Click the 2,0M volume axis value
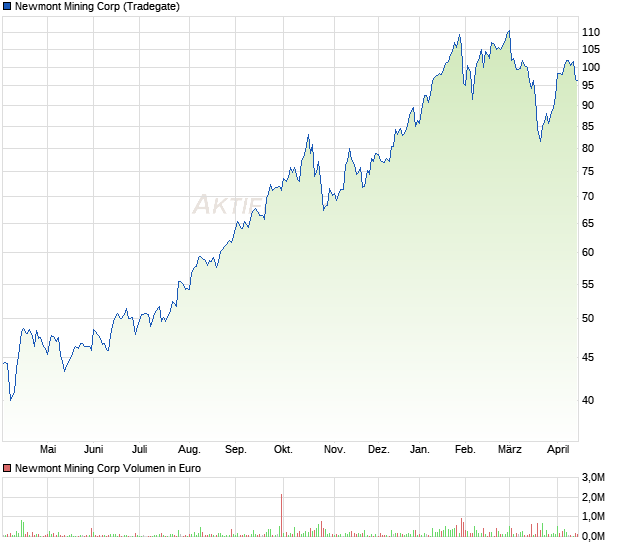The width and height of the screenshot is (620, 546). [x=593, y=497]
